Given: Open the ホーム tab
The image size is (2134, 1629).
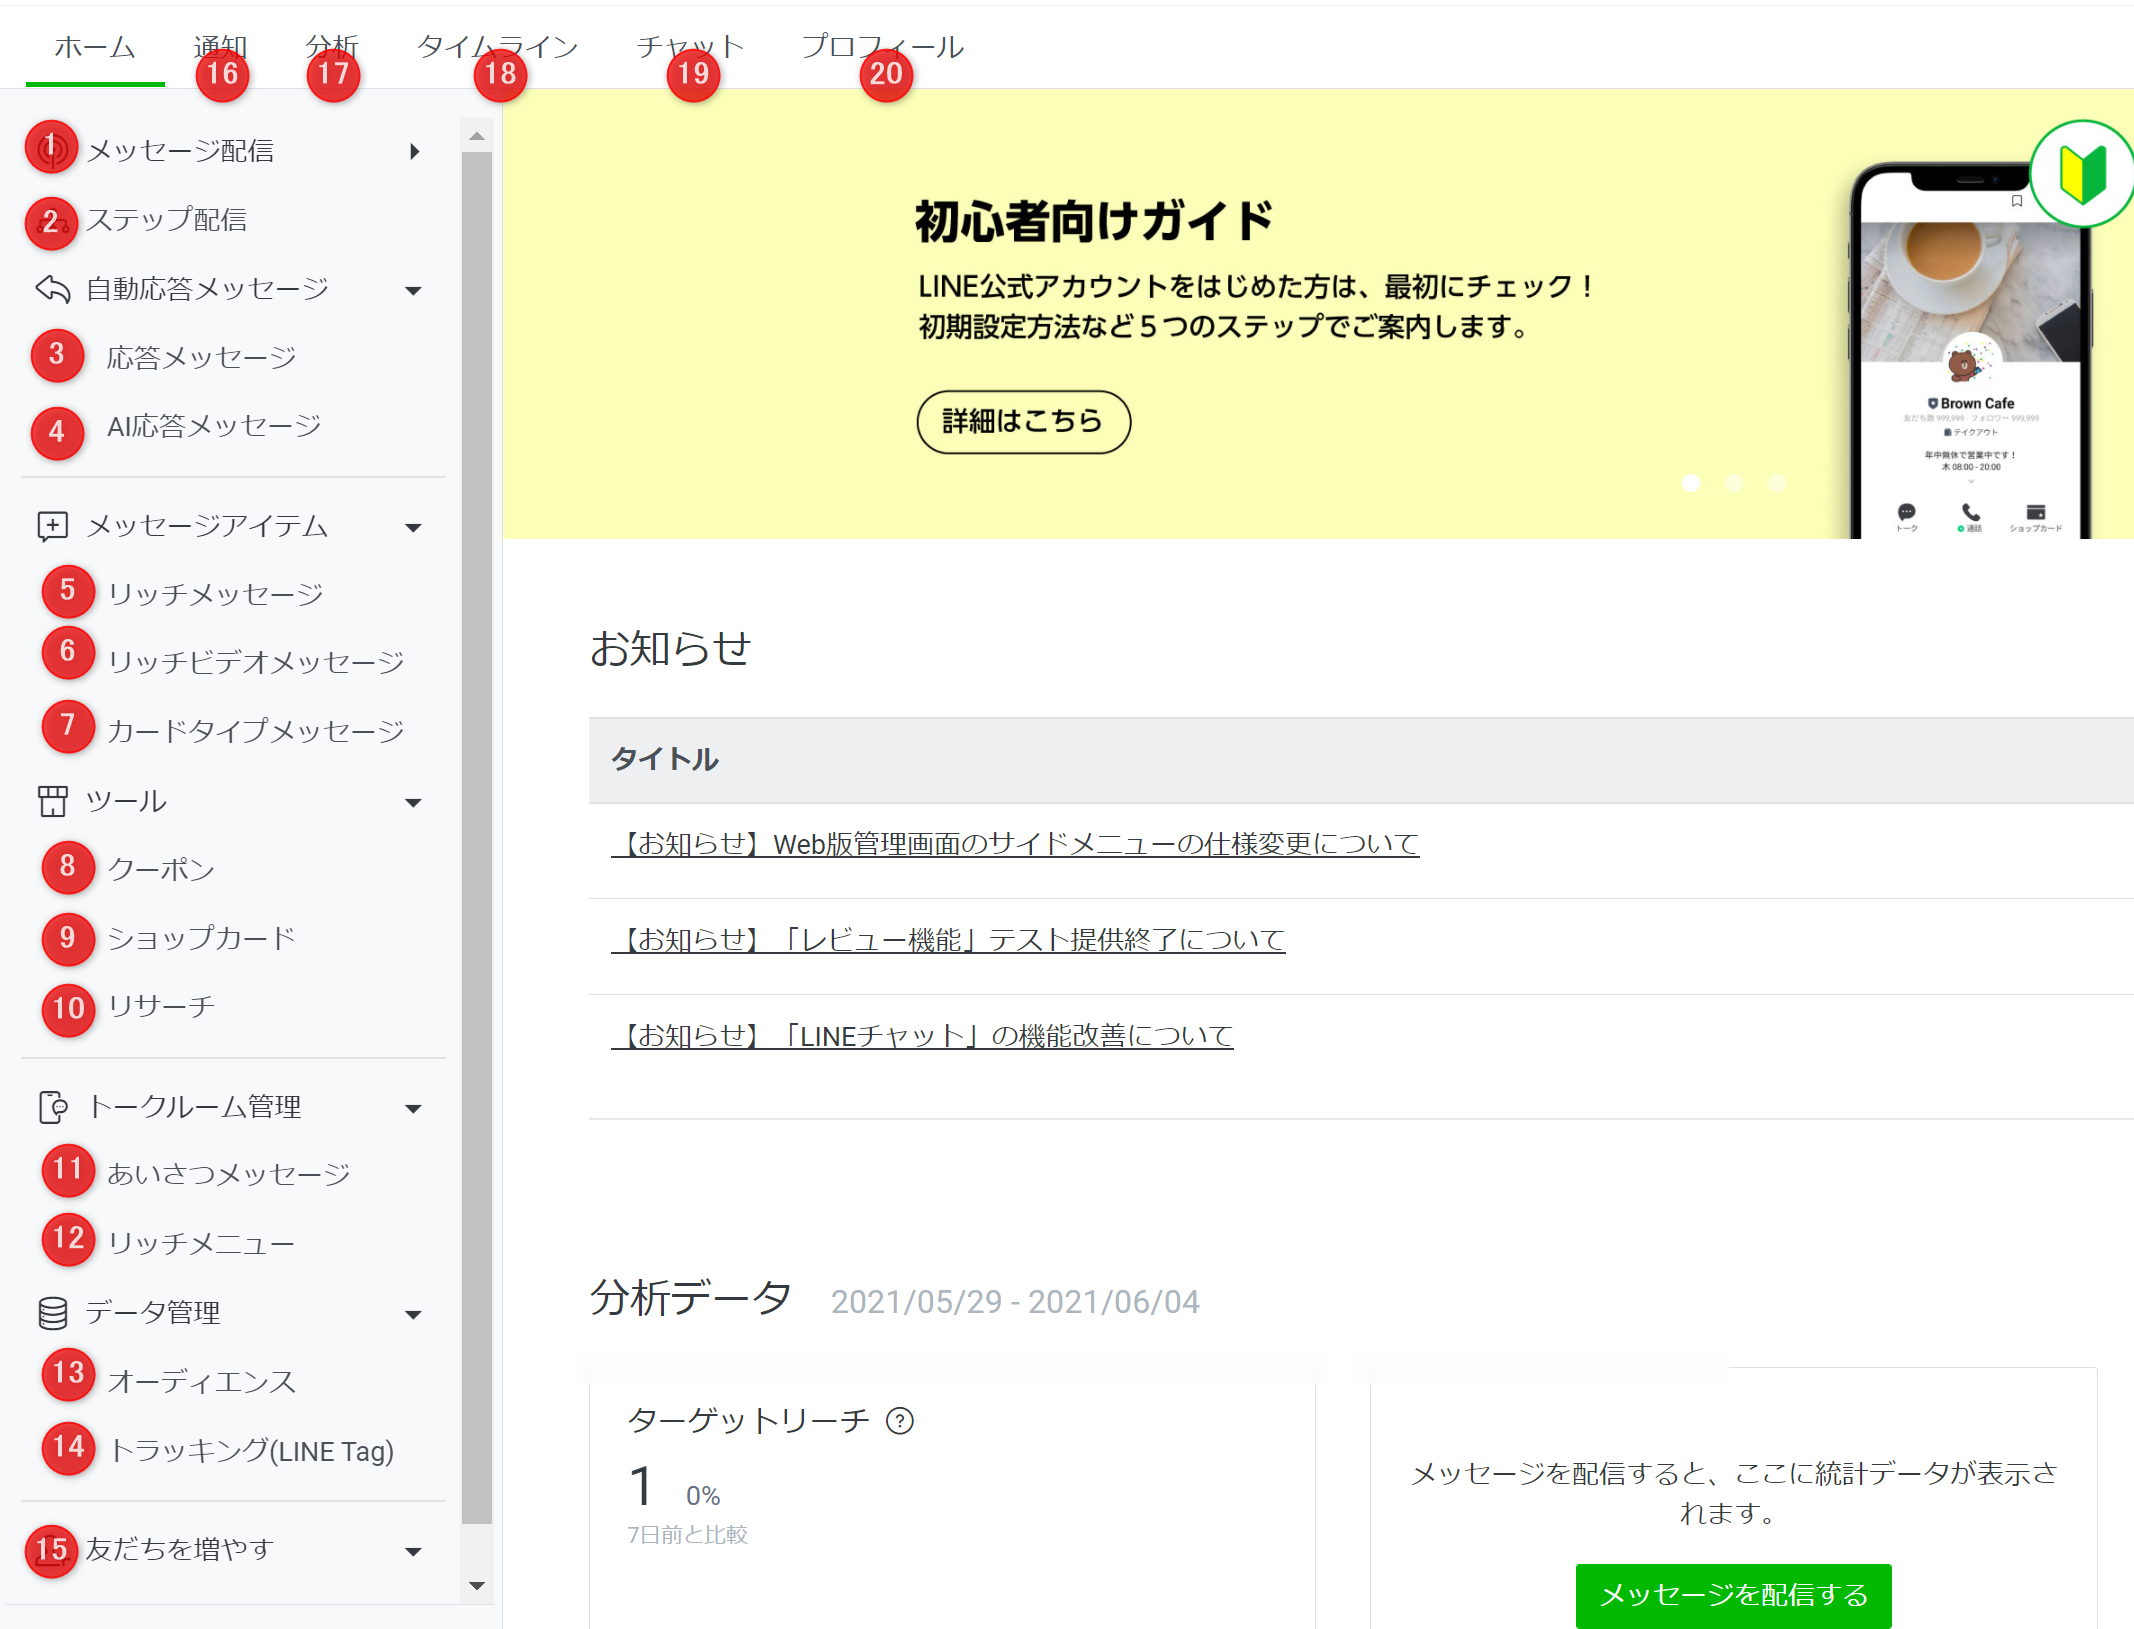Looking at the screenshot, I should pos(95,47).
